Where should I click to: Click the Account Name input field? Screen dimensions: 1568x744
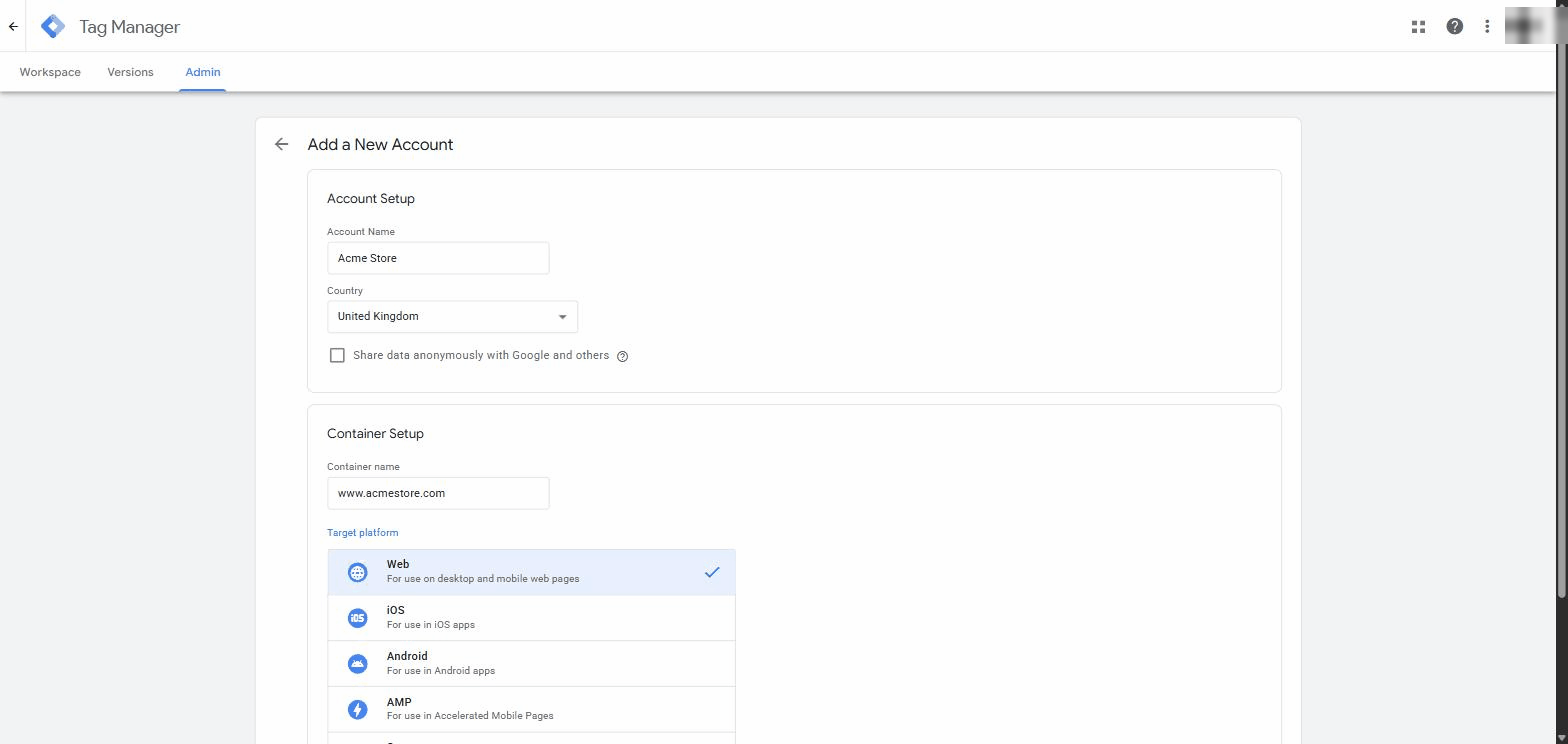coord(438,258)
